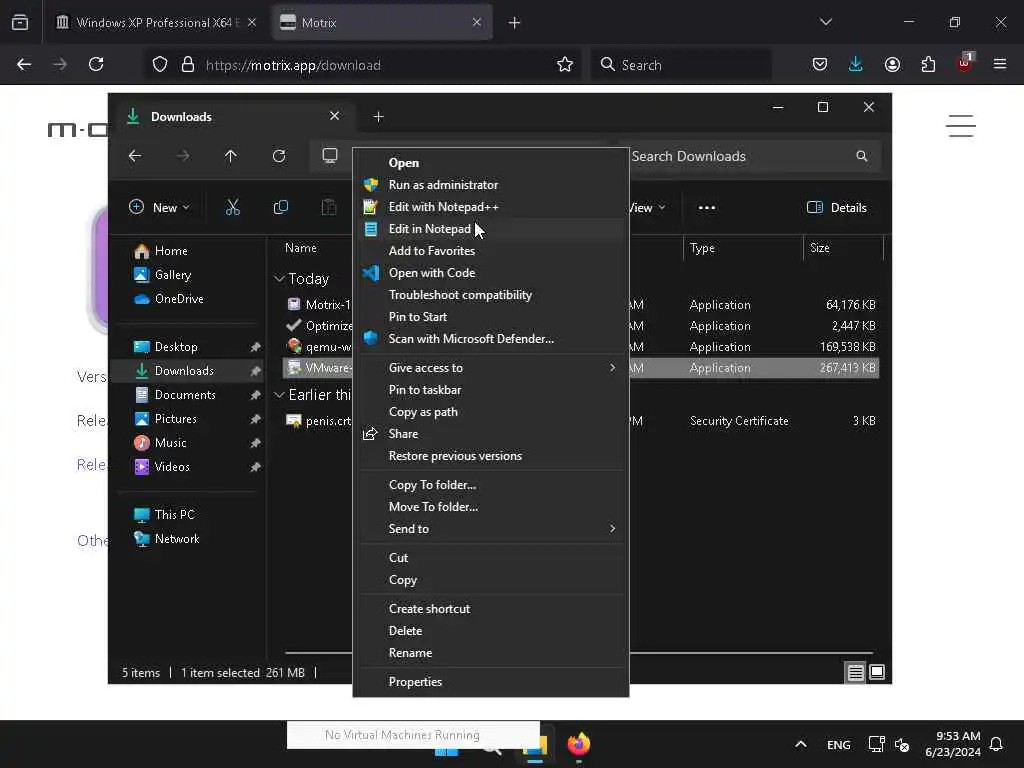
Task: Show hidden tray icons chevron
Action: point(801,744)
